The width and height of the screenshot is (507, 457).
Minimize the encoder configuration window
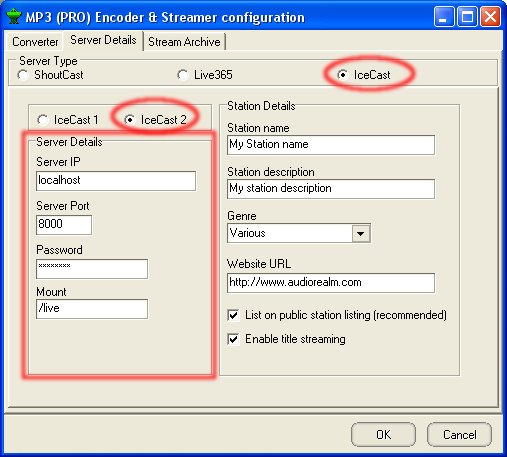point(444,17)
